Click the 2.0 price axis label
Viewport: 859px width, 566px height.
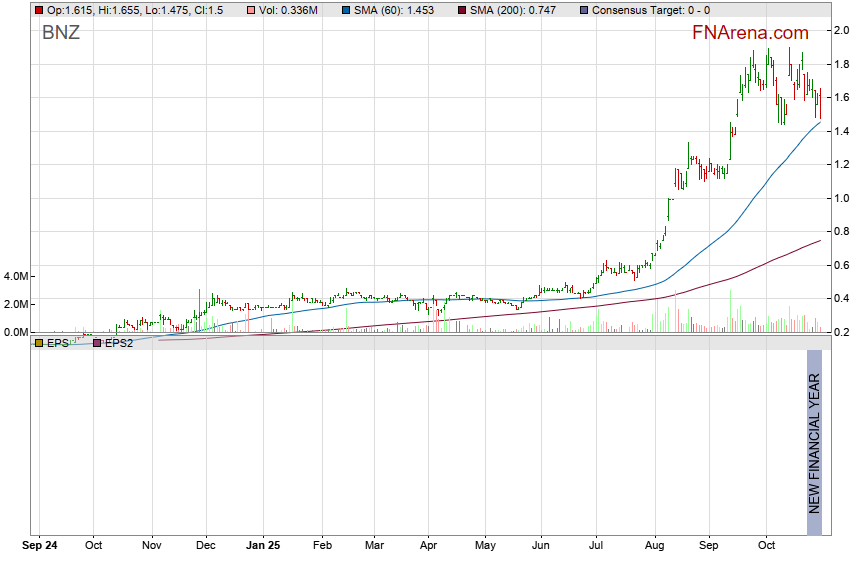click(x=842, y=30)
